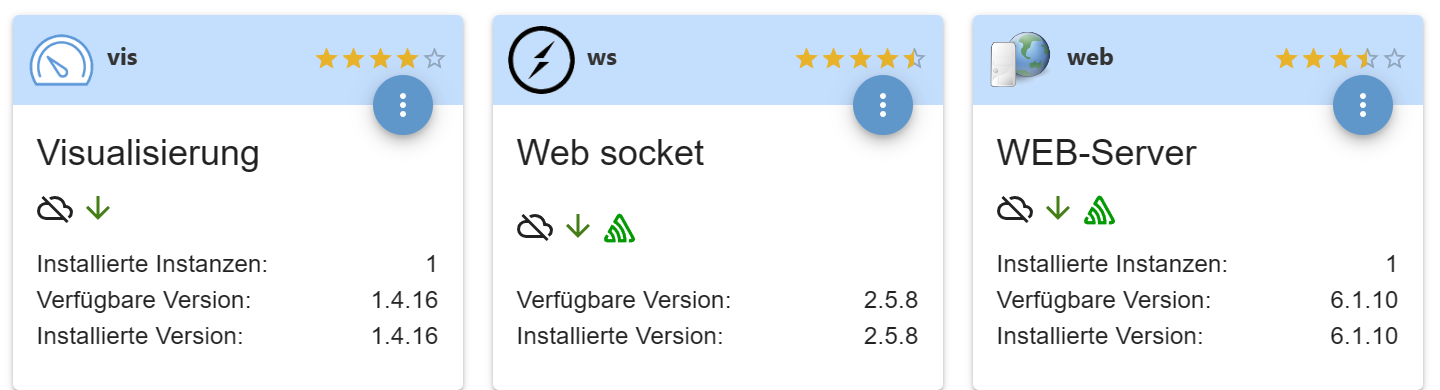Click the crossed cloud icon under WEB-Server
The image size is (1440, 390).
tap(1015, 209)
